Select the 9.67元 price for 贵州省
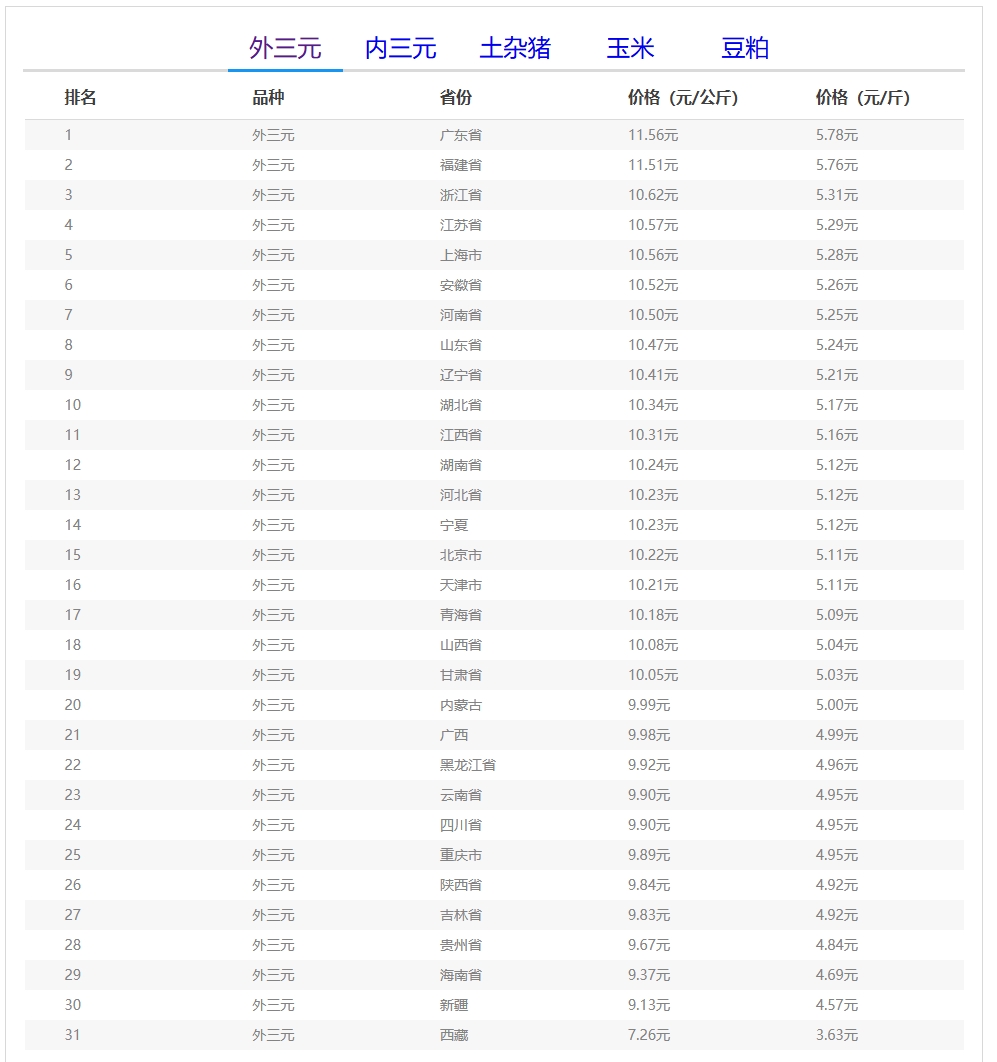The height and width of the screenshot is (1062, 997). pyautogui.click(x=649, y=945)
